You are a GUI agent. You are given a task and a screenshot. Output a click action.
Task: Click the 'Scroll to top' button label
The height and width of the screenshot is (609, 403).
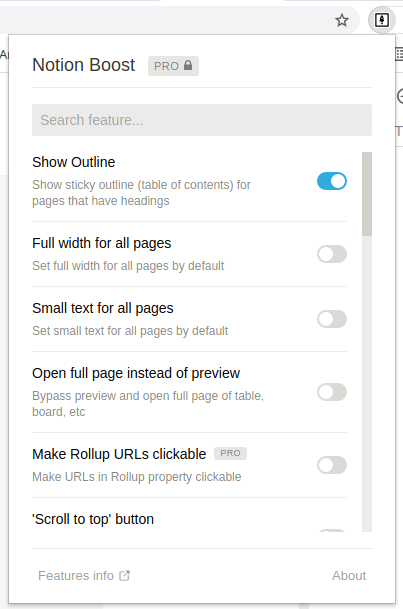coord(93,519)
